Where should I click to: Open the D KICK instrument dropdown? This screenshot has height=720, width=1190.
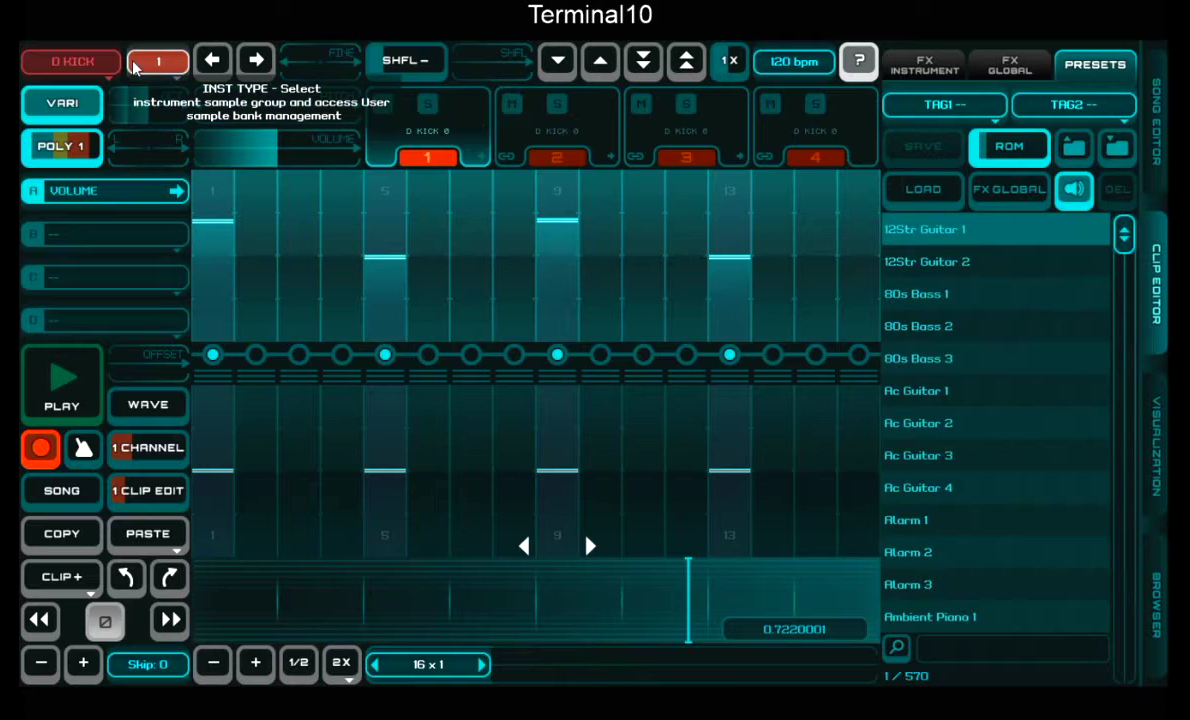point(71,61)
